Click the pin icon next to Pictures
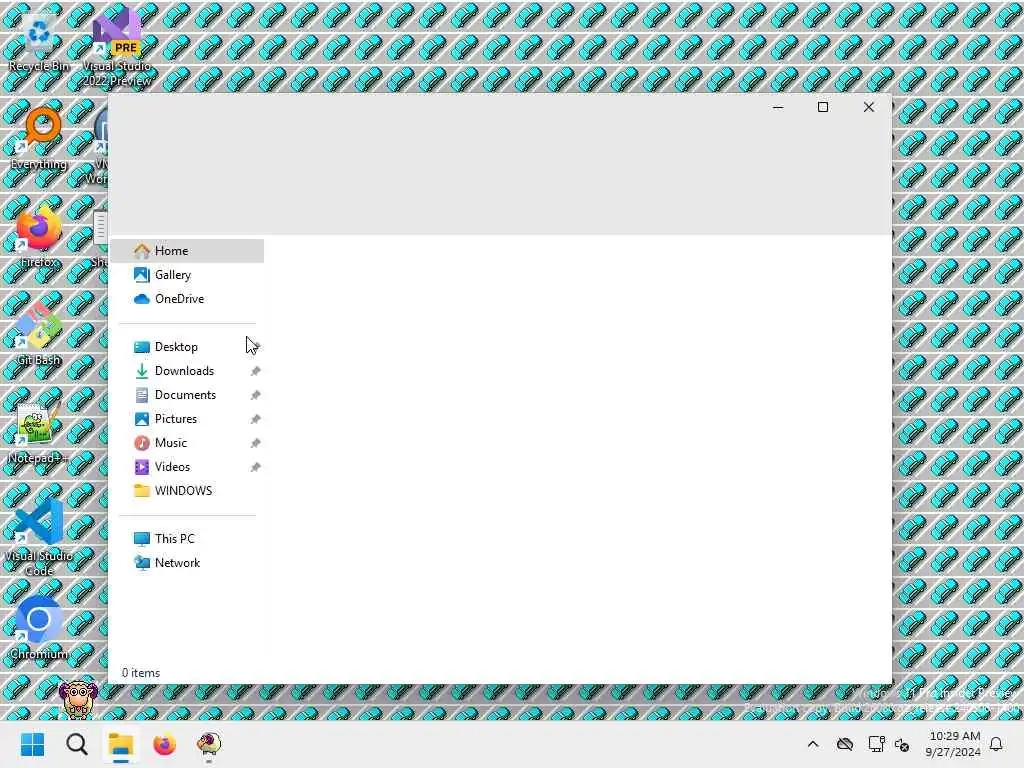 click(x=255, y=419)
